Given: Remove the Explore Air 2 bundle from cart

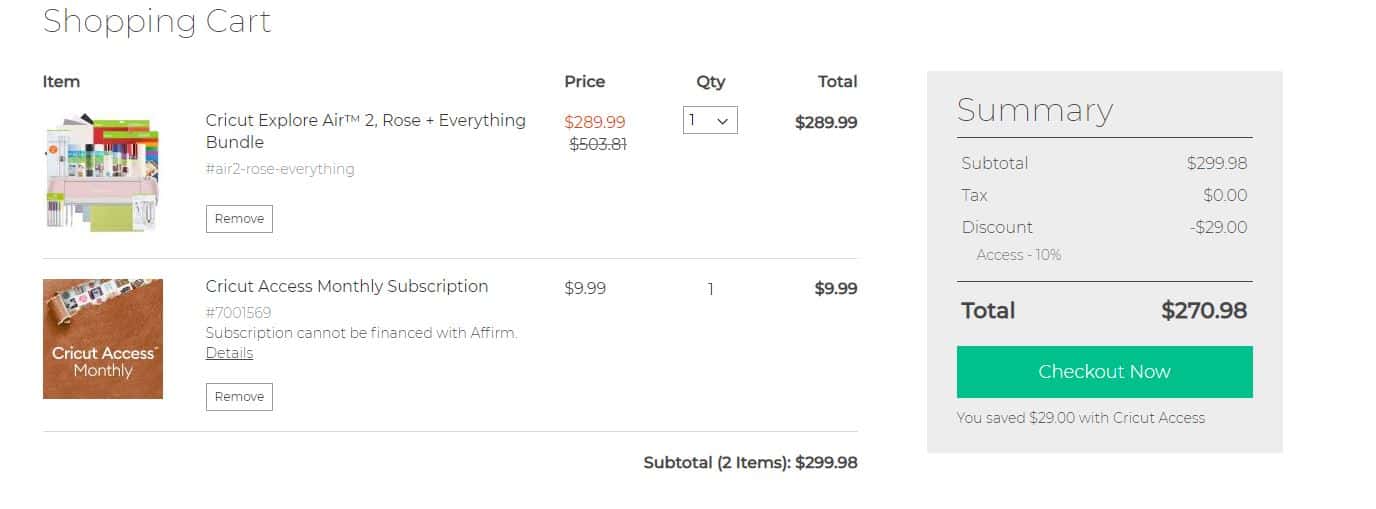Looking at the screenshot, I should [239, 219].
